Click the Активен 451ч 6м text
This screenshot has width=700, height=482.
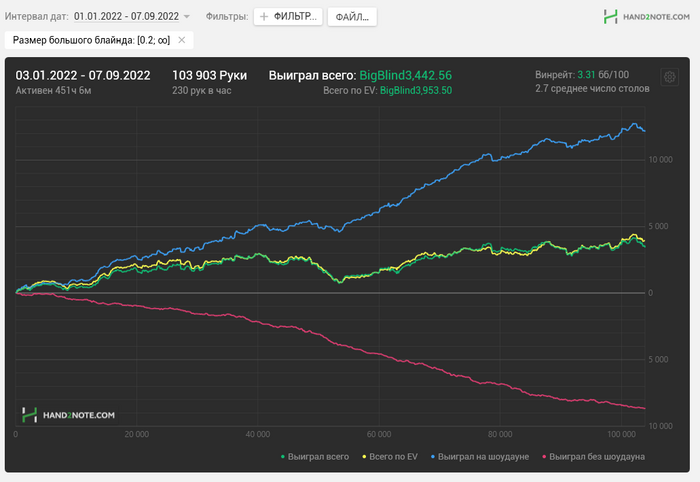[53, 91]
